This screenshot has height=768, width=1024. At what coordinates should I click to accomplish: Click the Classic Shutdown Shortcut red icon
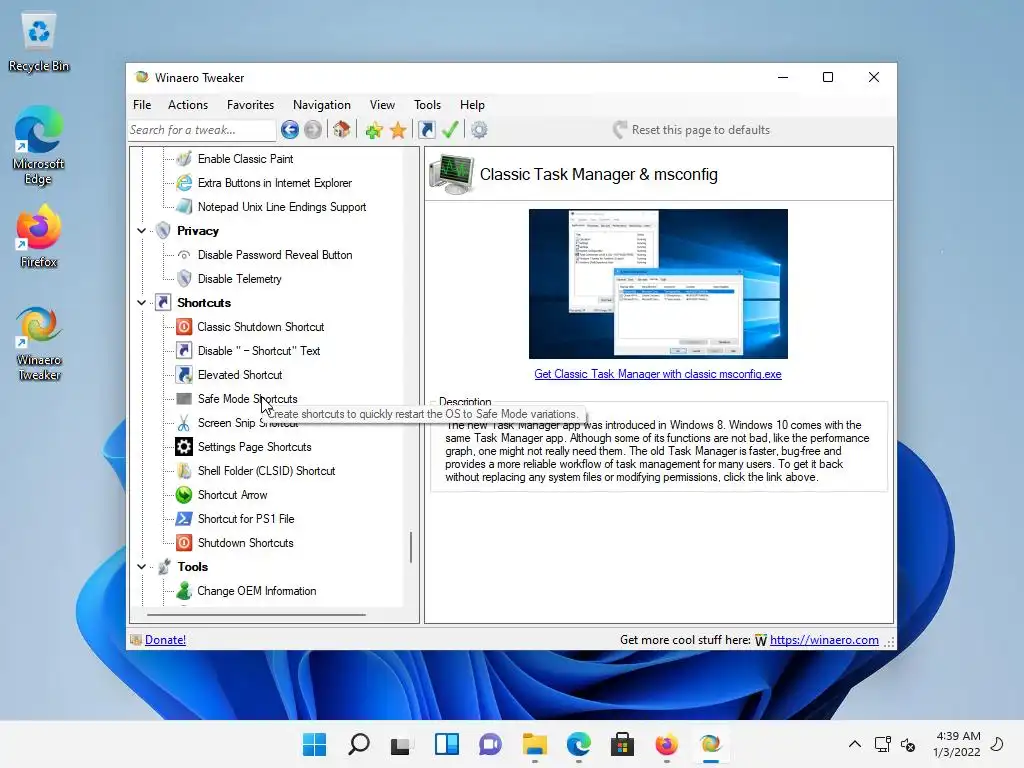click(x=184, y=327)
